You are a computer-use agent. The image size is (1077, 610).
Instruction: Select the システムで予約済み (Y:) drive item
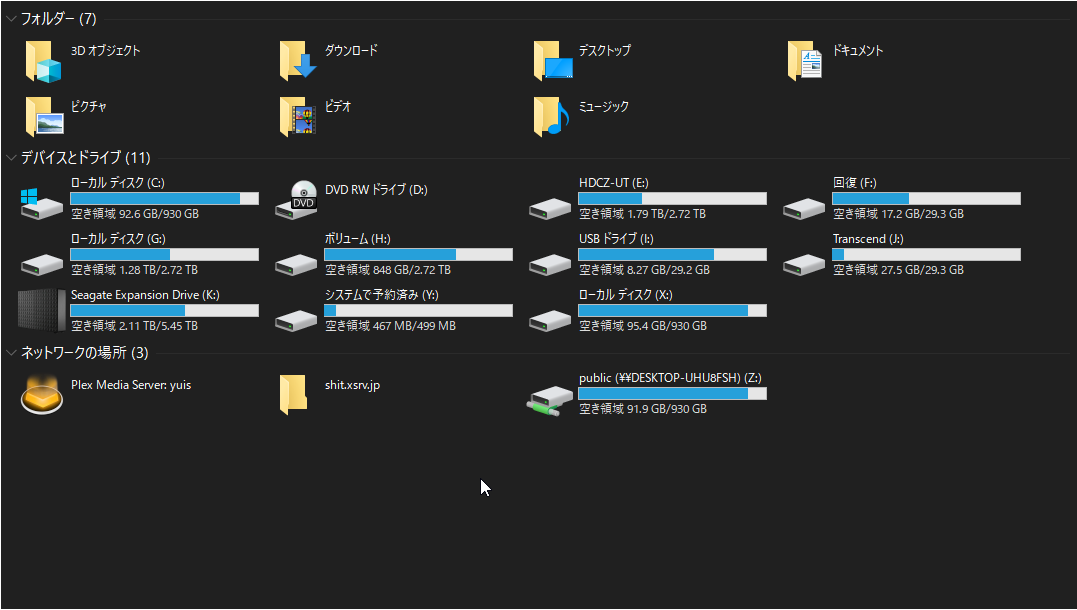(381, 295)
